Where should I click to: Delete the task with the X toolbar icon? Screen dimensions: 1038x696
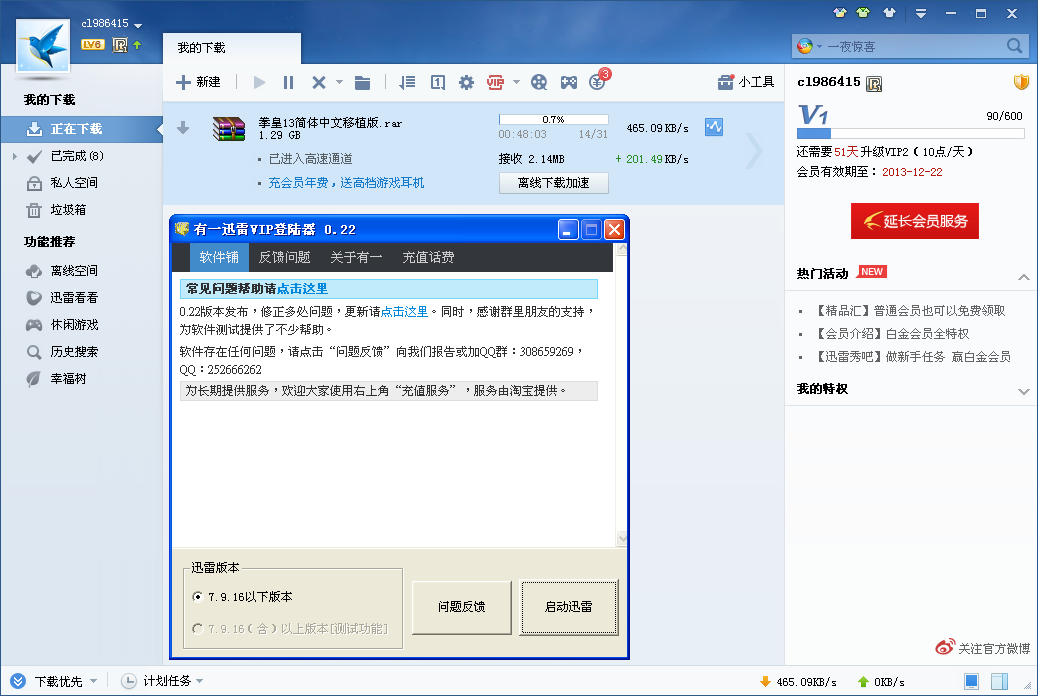tap(318, 82)
